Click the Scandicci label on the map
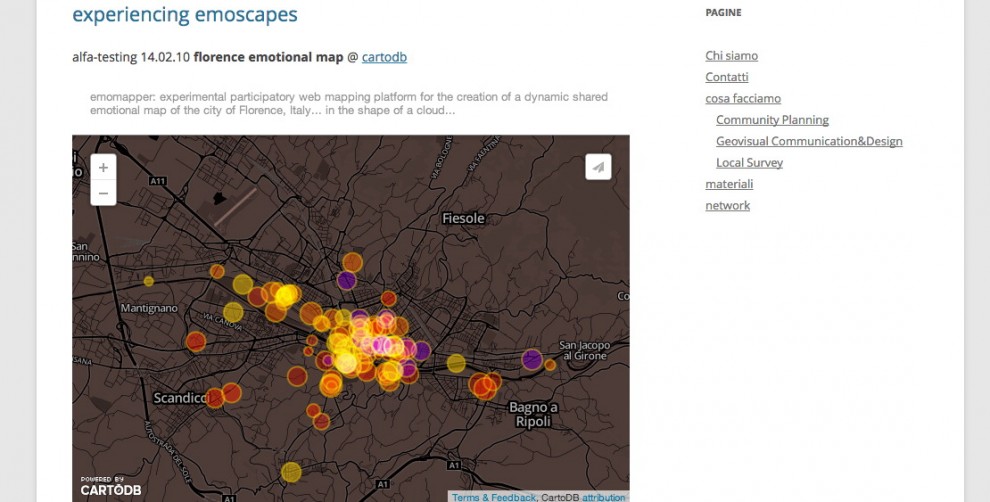The height and width of the screenshot is (502, 990). pyautogui.click(x=181, y=398)
